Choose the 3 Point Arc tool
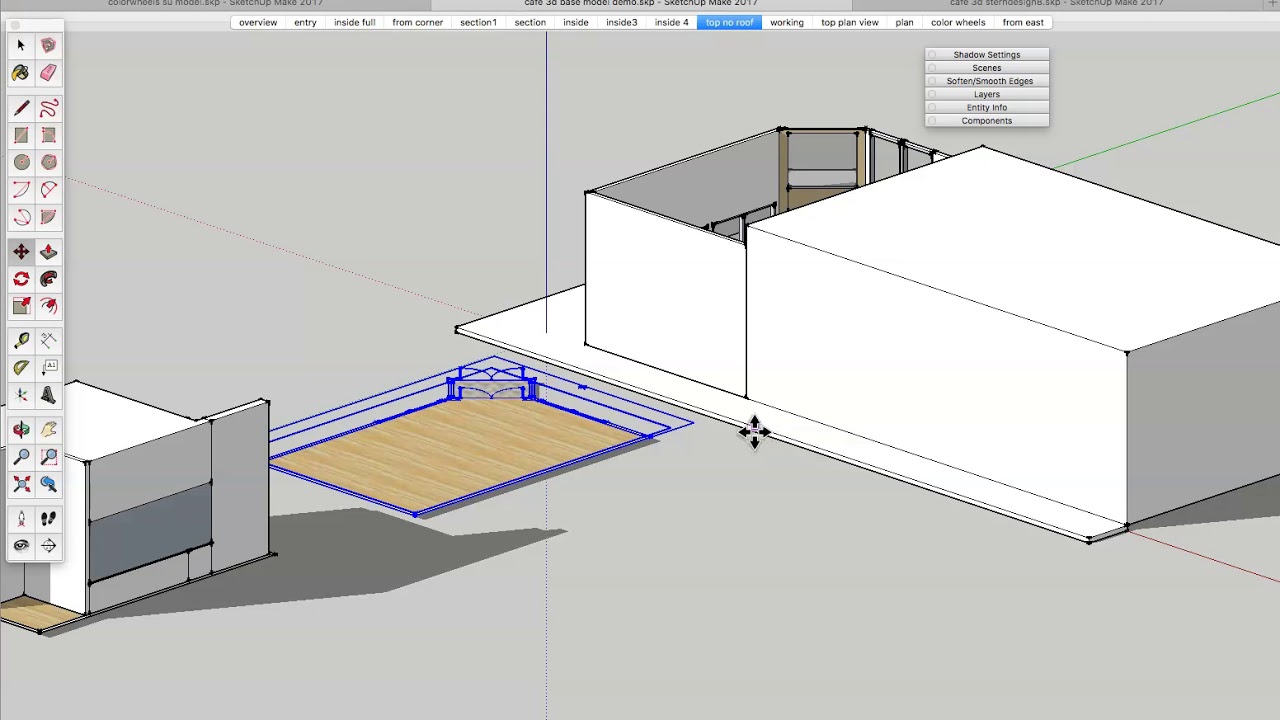The height and width of the screenshot is (720, 1280). [21, 217]
